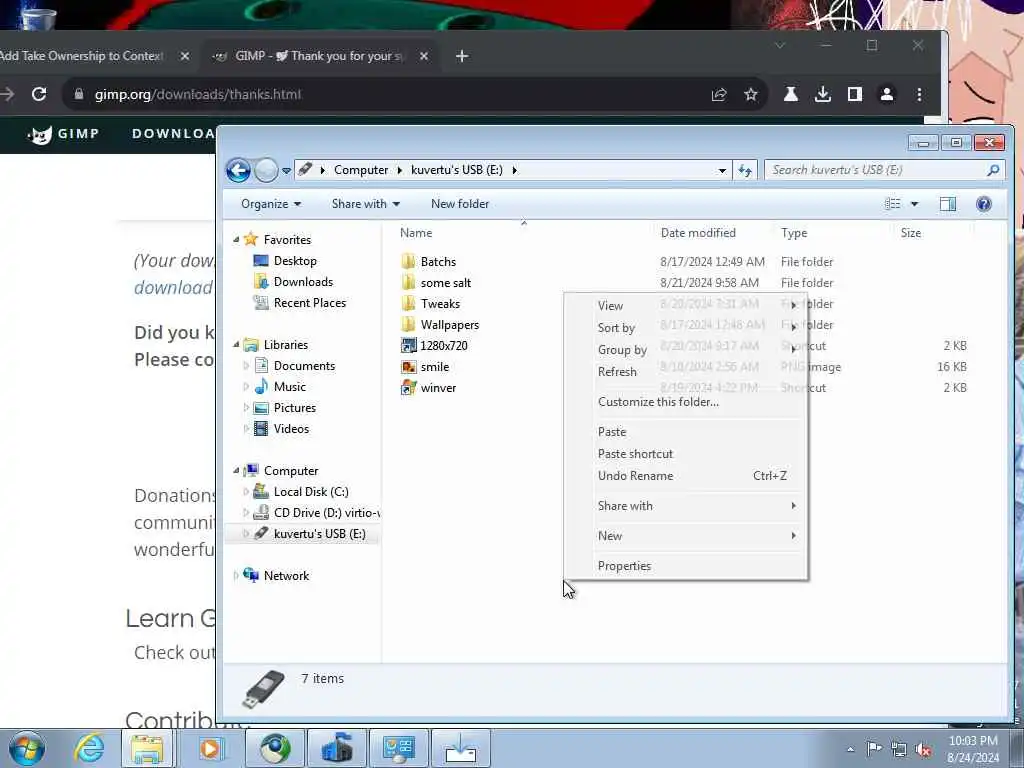
Task: Select the Videos library
Action: coord(291,428)
